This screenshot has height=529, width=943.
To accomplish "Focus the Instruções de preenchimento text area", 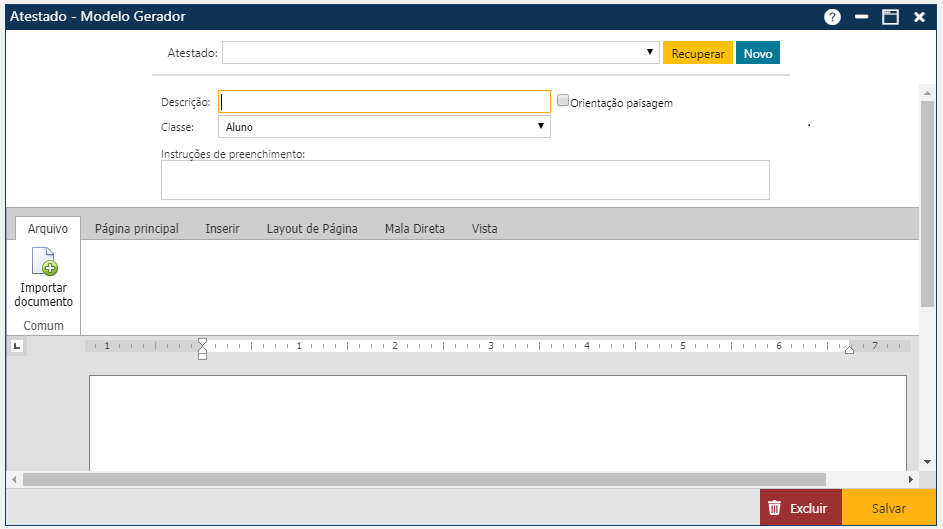I will (x=465, y=180).
